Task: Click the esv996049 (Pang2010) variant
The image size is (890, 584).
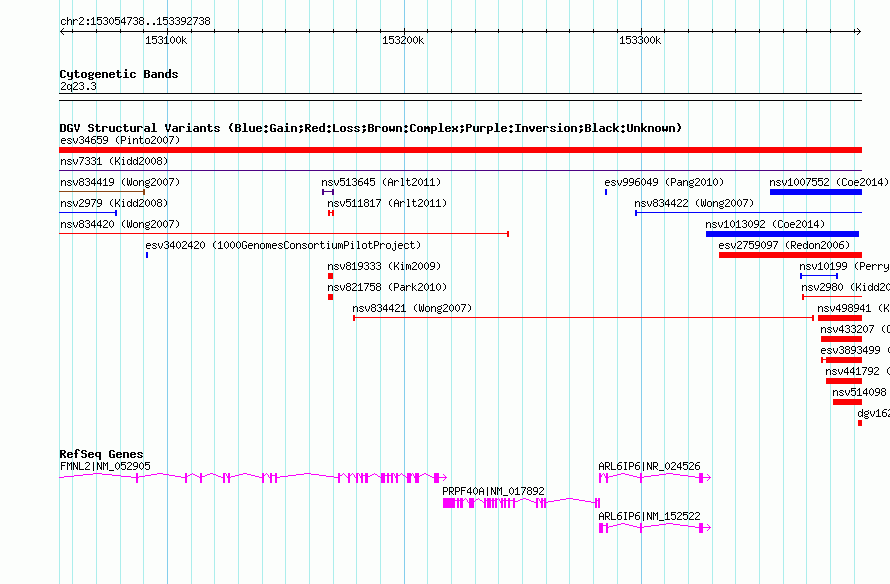Action: [x=606, y=192]
